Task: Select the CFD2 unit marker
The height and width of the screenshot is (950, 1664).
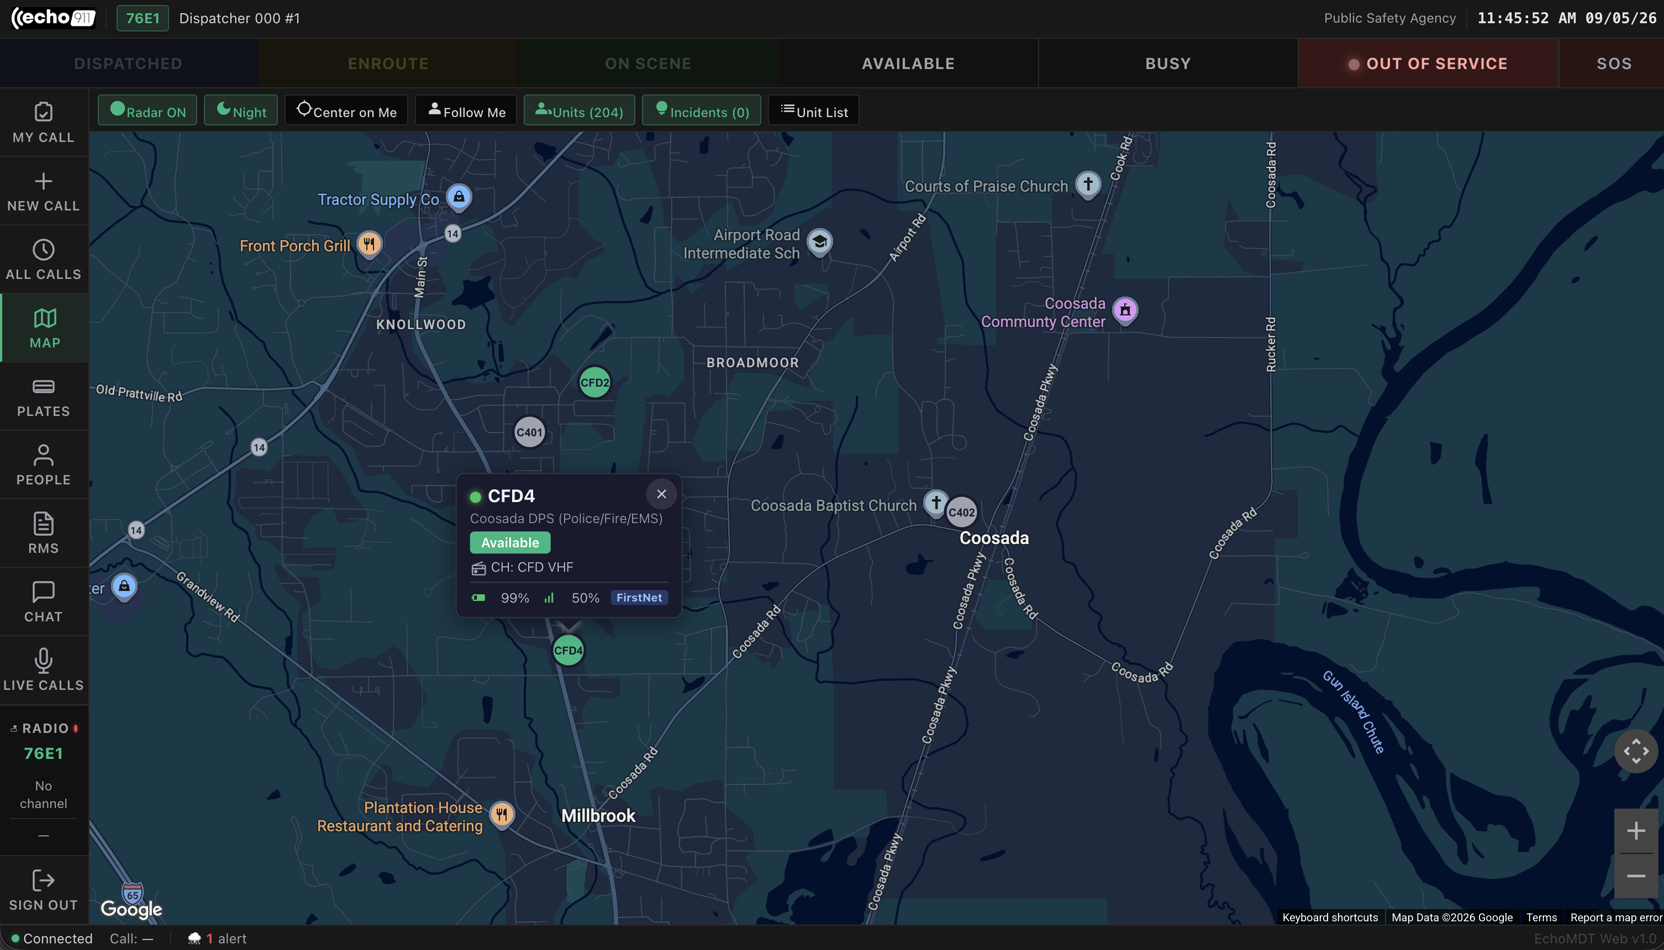Action: pyautogui.click(x=595, y=382)
